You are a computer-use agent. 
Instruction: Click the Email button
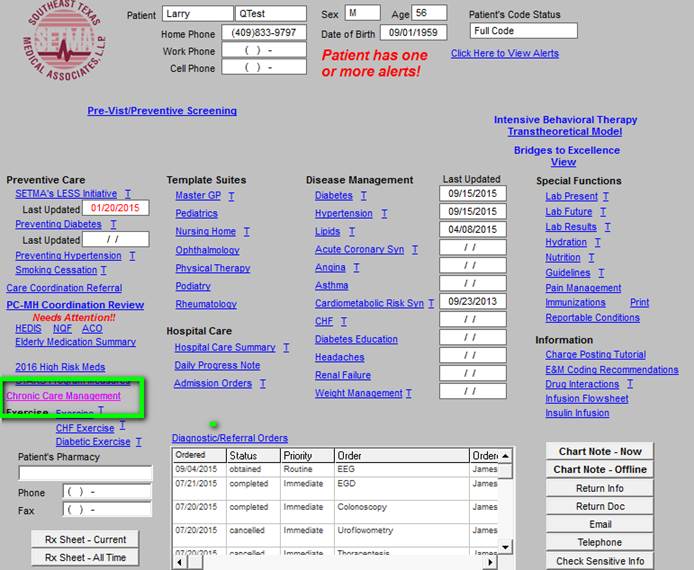(x=600, y=524)
